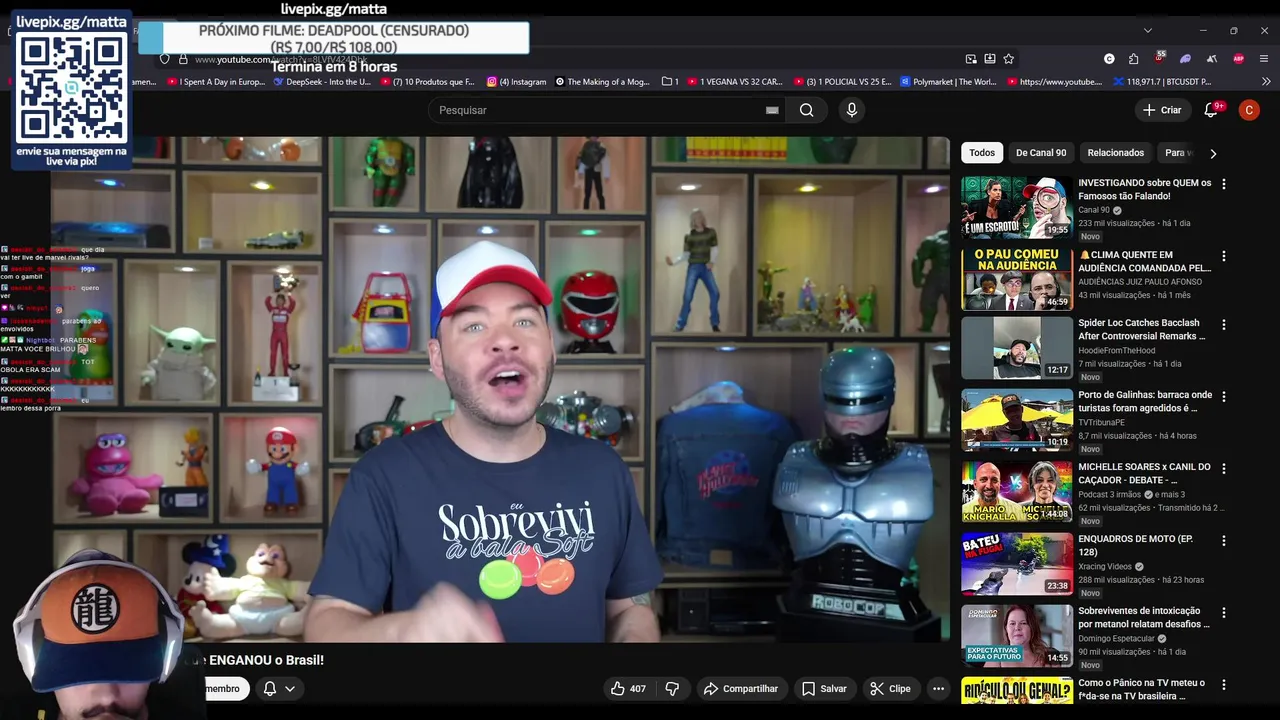Like the video with thumbs up
This screenshot has width=1280, height=720.
click(628, 688)
